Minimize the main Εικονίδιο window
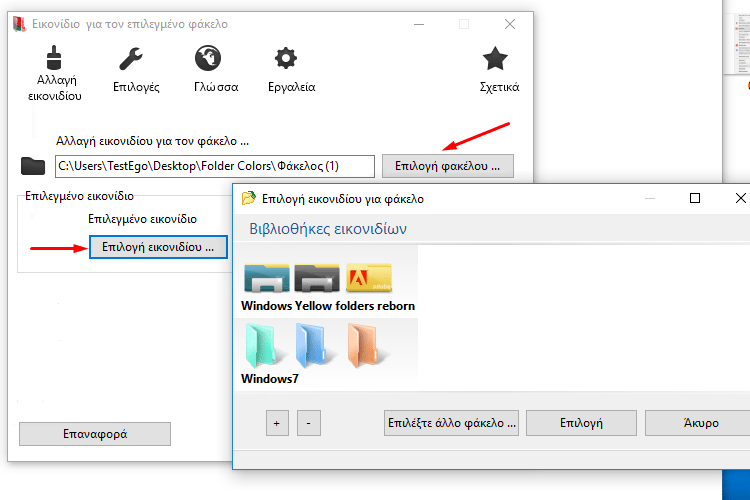Image resolution: width=750 pixels, height=500 pixels. tap(419, 24)
